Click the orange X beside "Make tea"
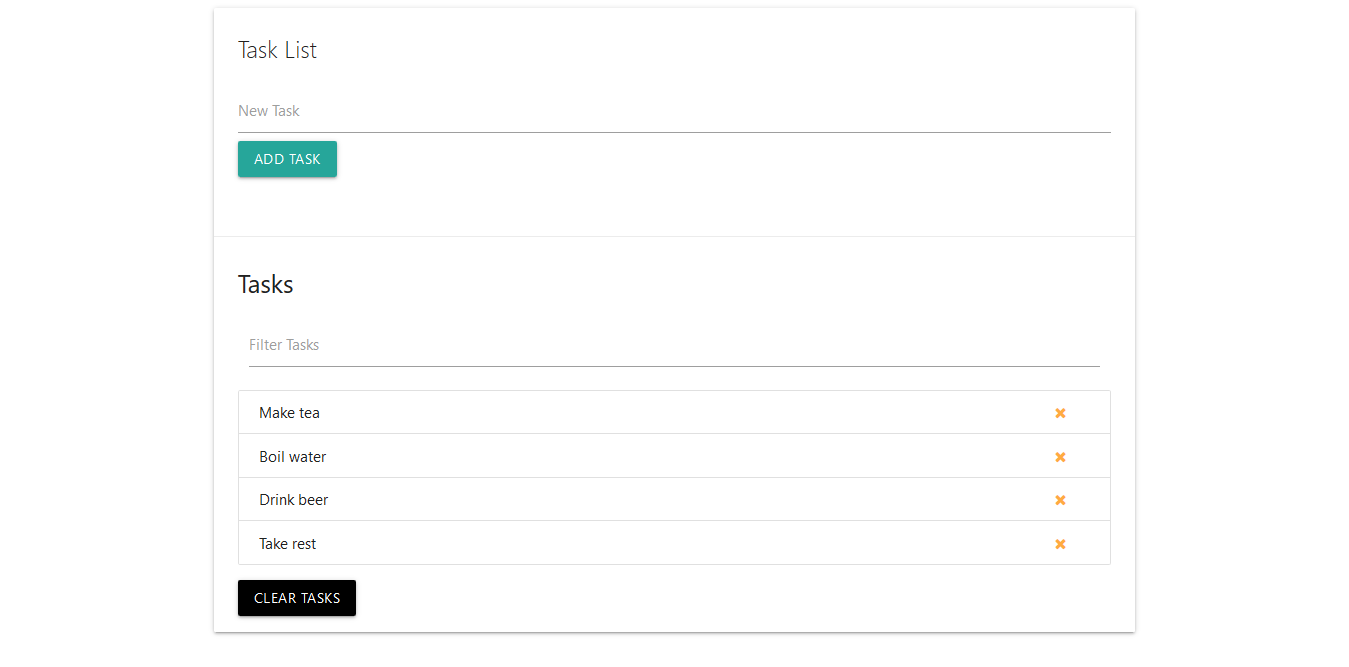 click(x=1060, y=412)
